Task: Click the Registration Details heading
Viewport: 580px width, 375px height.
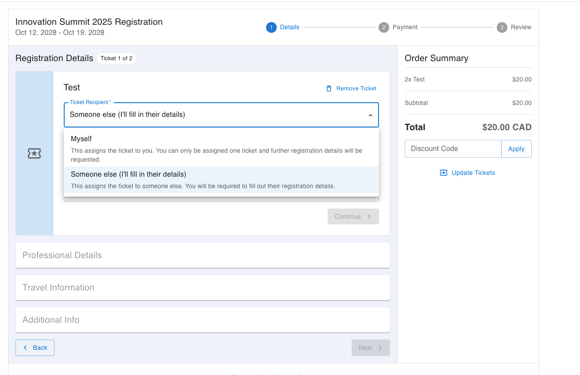Action: click(x=54, y=58)
